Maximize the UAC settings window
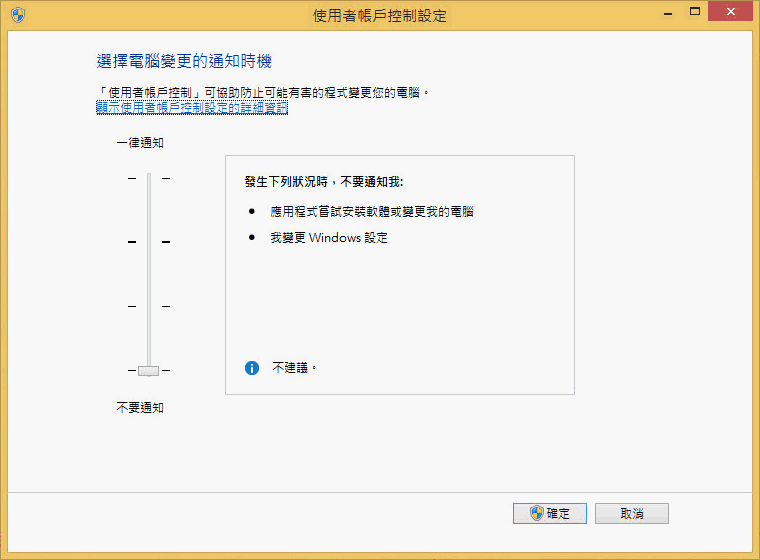The width and height of the screenshot is (760, 560). tap(695, 12)
